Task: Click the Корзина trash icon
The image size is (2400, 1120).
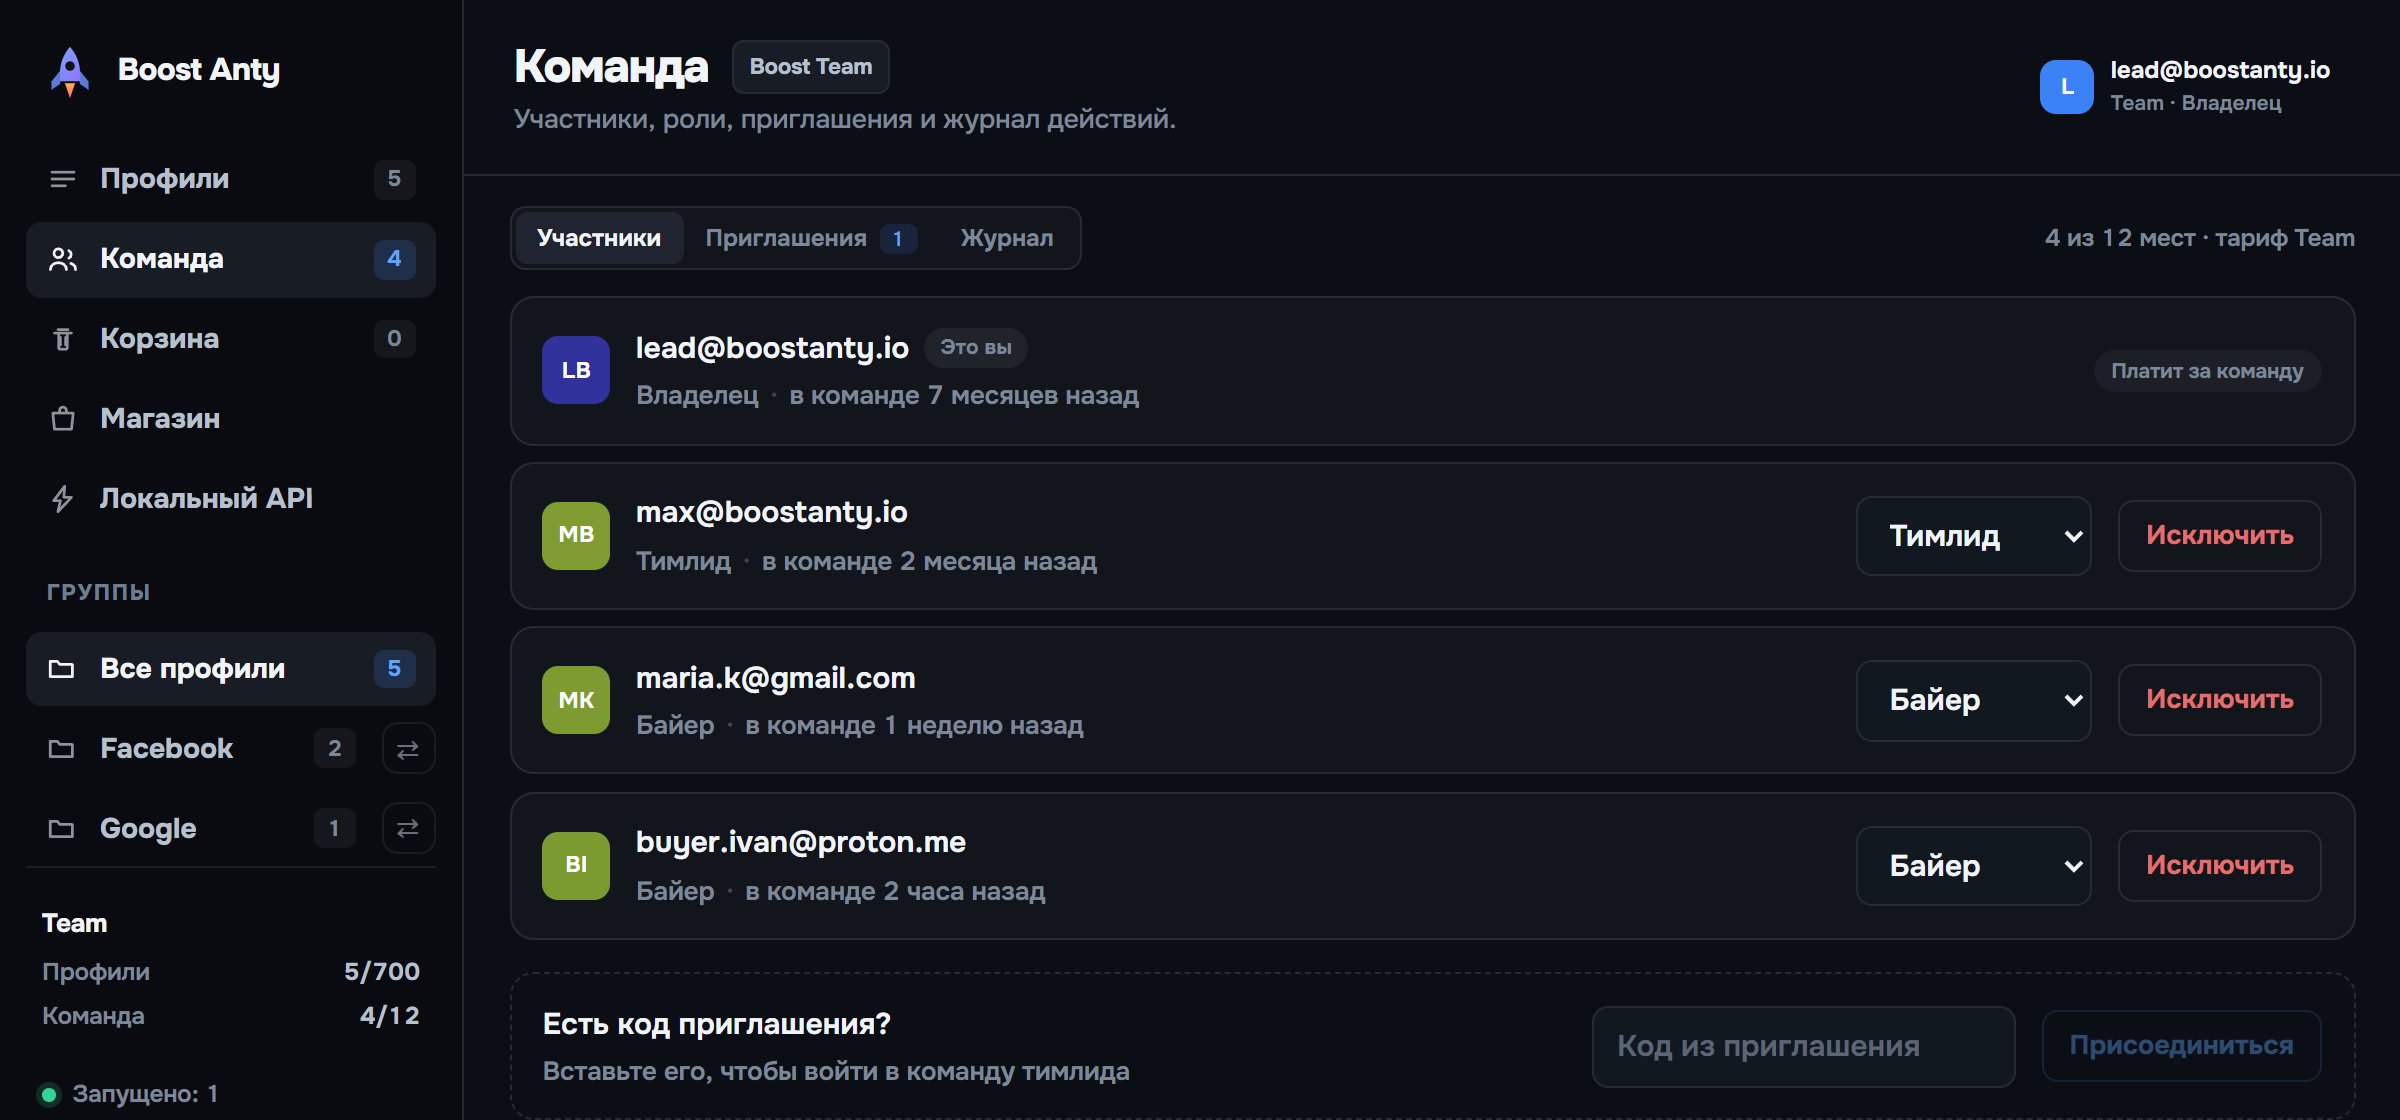Action: 63,339
